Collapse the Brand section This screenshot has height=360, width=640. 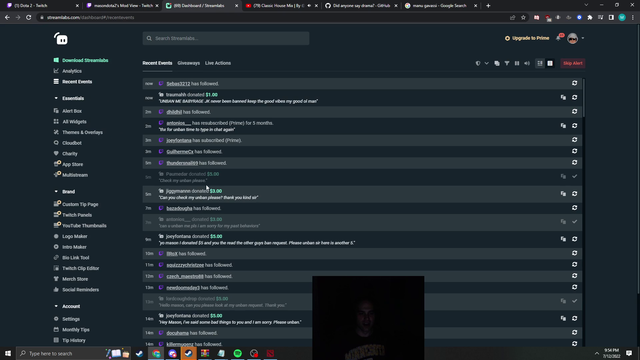[x=56, y=191]
